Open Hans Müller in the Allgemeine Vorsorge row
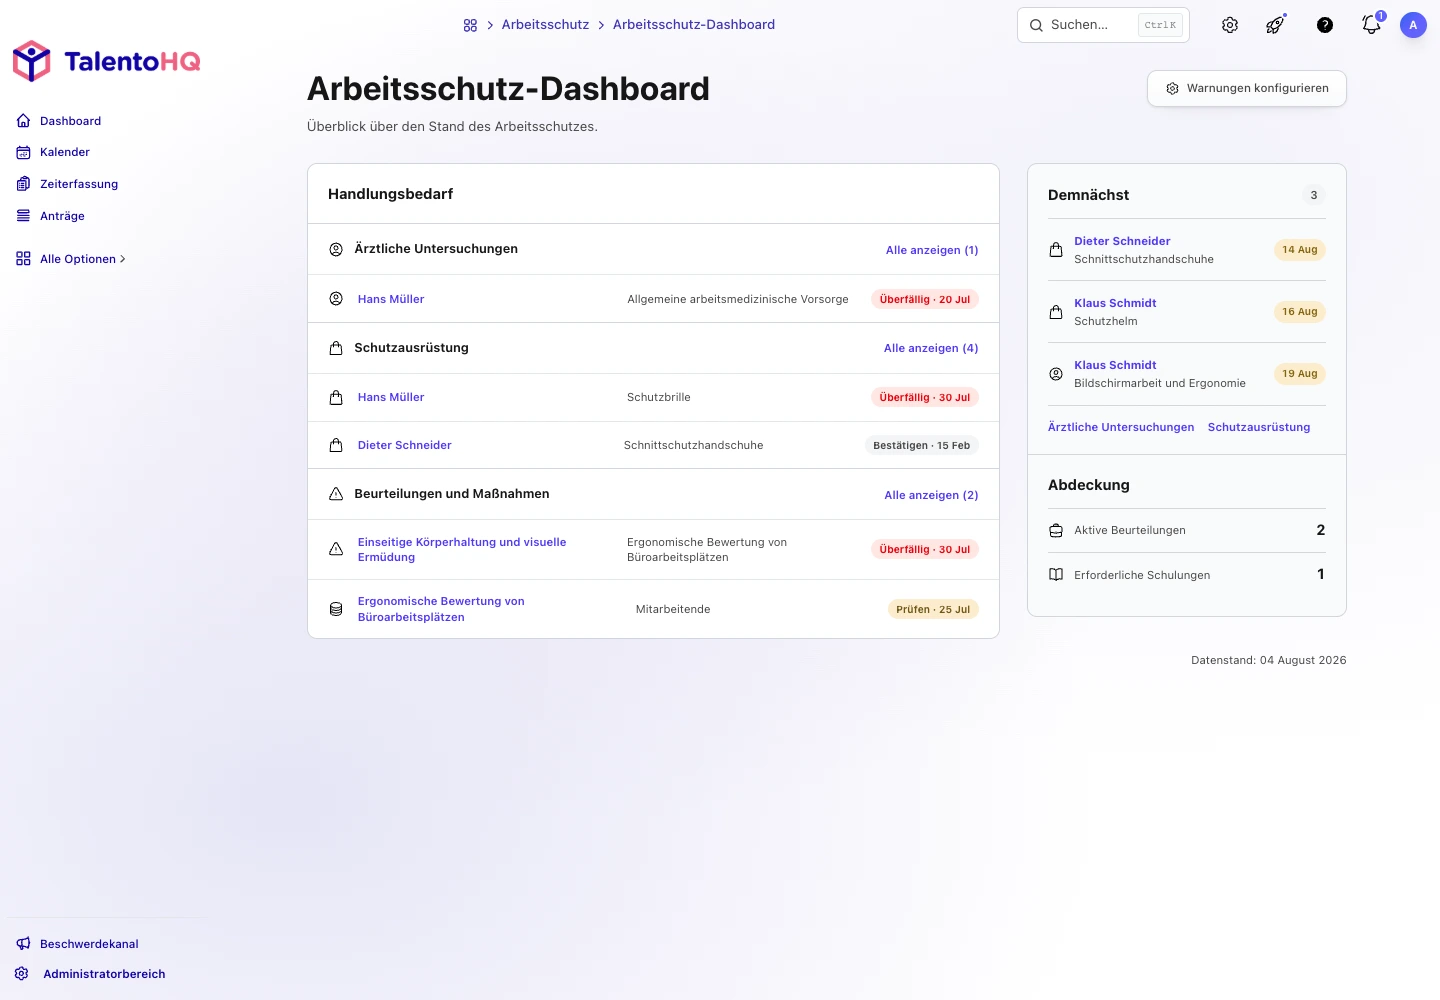Screen dimensions: 1440x1000 point(391,299)
